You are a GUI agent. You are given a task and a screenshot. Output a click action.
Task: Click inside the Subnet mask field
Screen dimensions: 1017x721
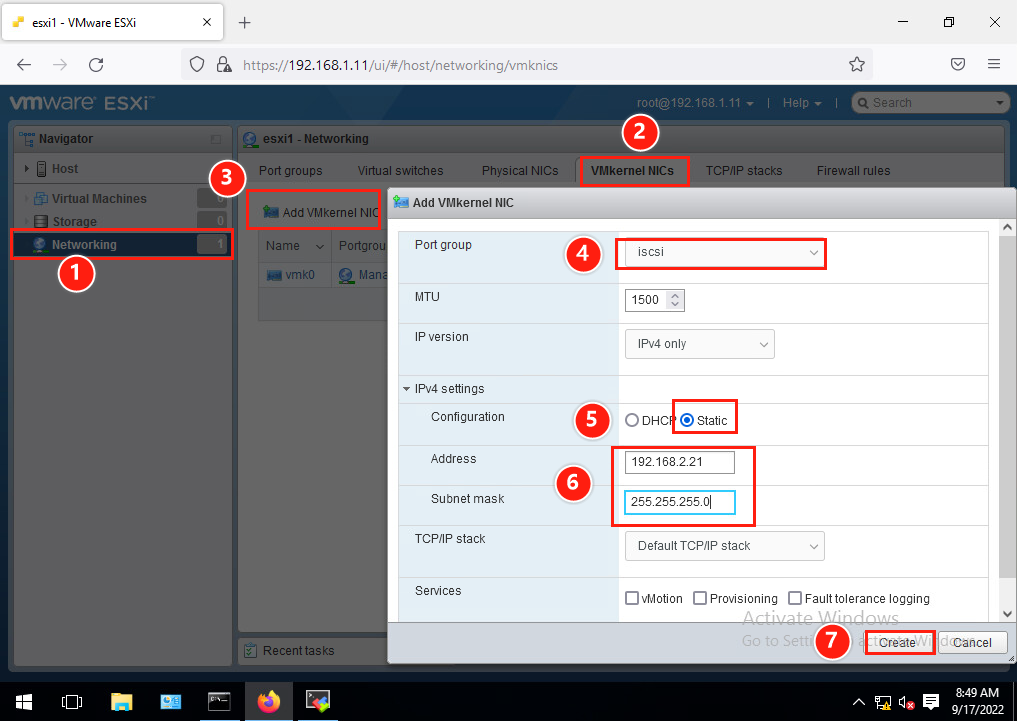[678, 502]
